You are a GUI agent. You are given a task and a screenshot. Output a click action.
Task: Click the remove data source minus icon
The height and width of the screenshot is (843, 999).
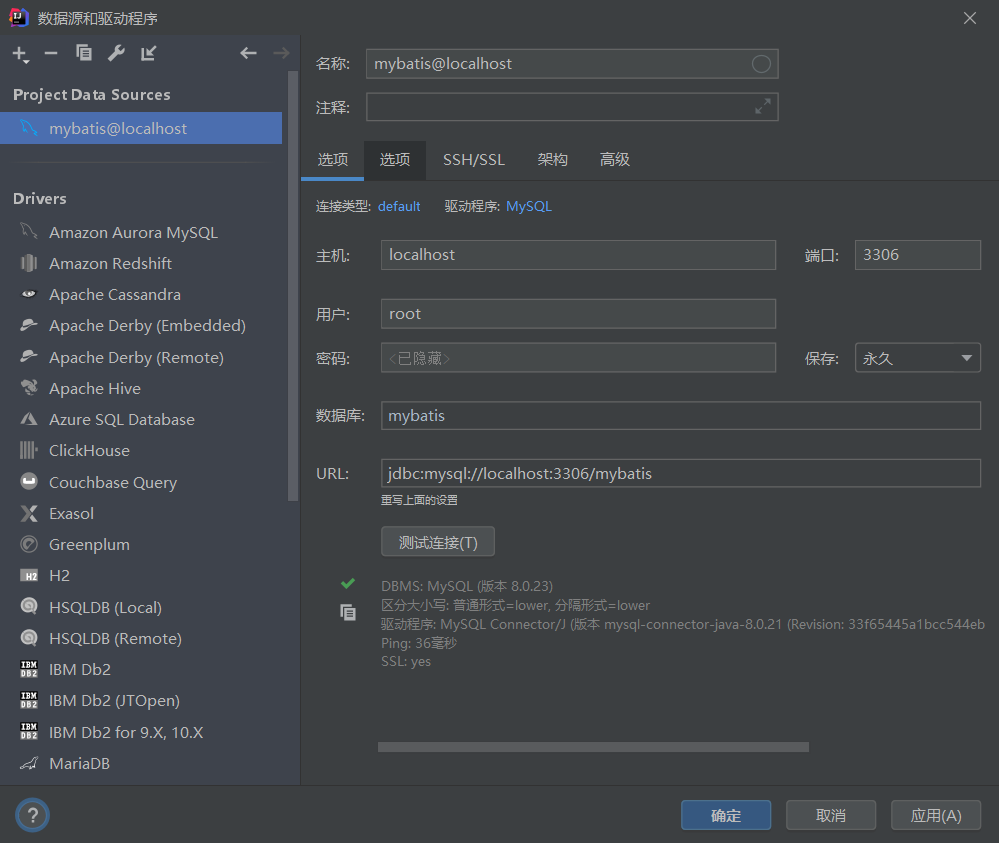pos(51,54)
